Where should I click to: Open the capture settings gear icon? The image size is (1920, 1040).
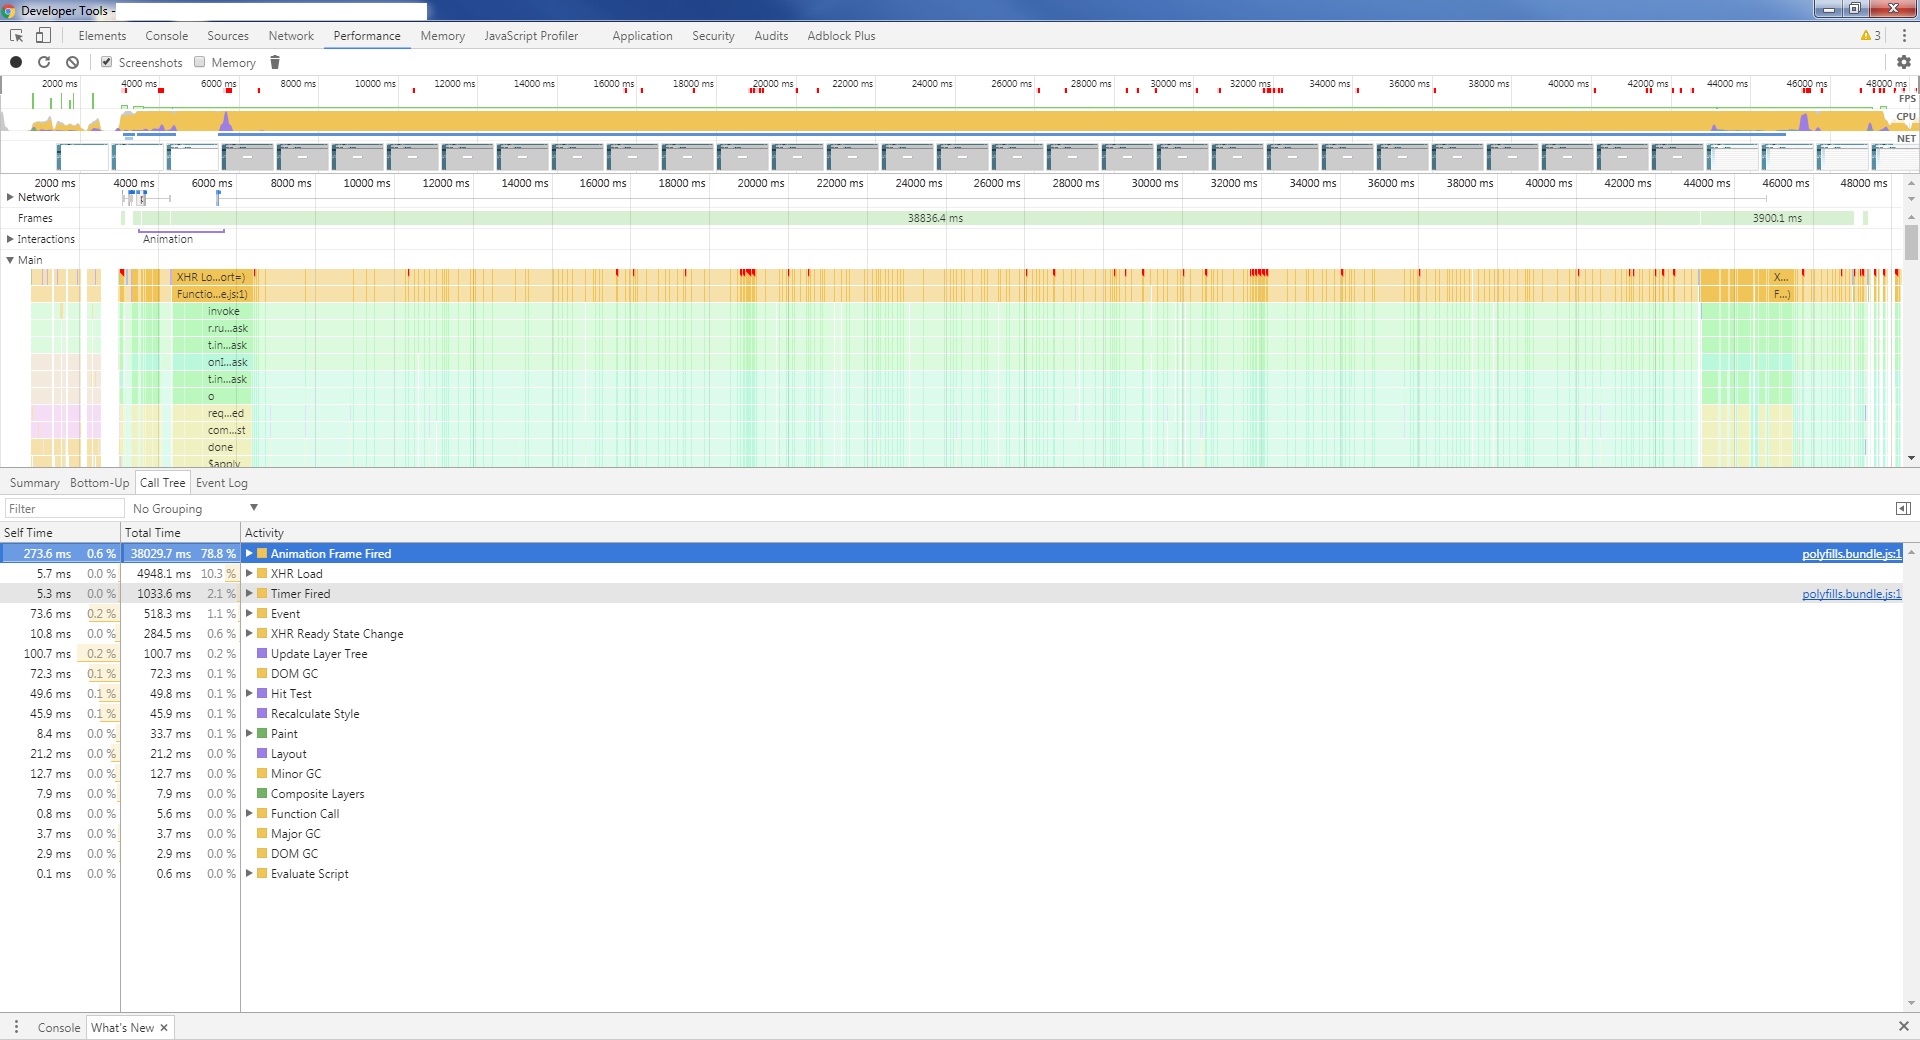pyautogui.click(x=1903, y=62)
